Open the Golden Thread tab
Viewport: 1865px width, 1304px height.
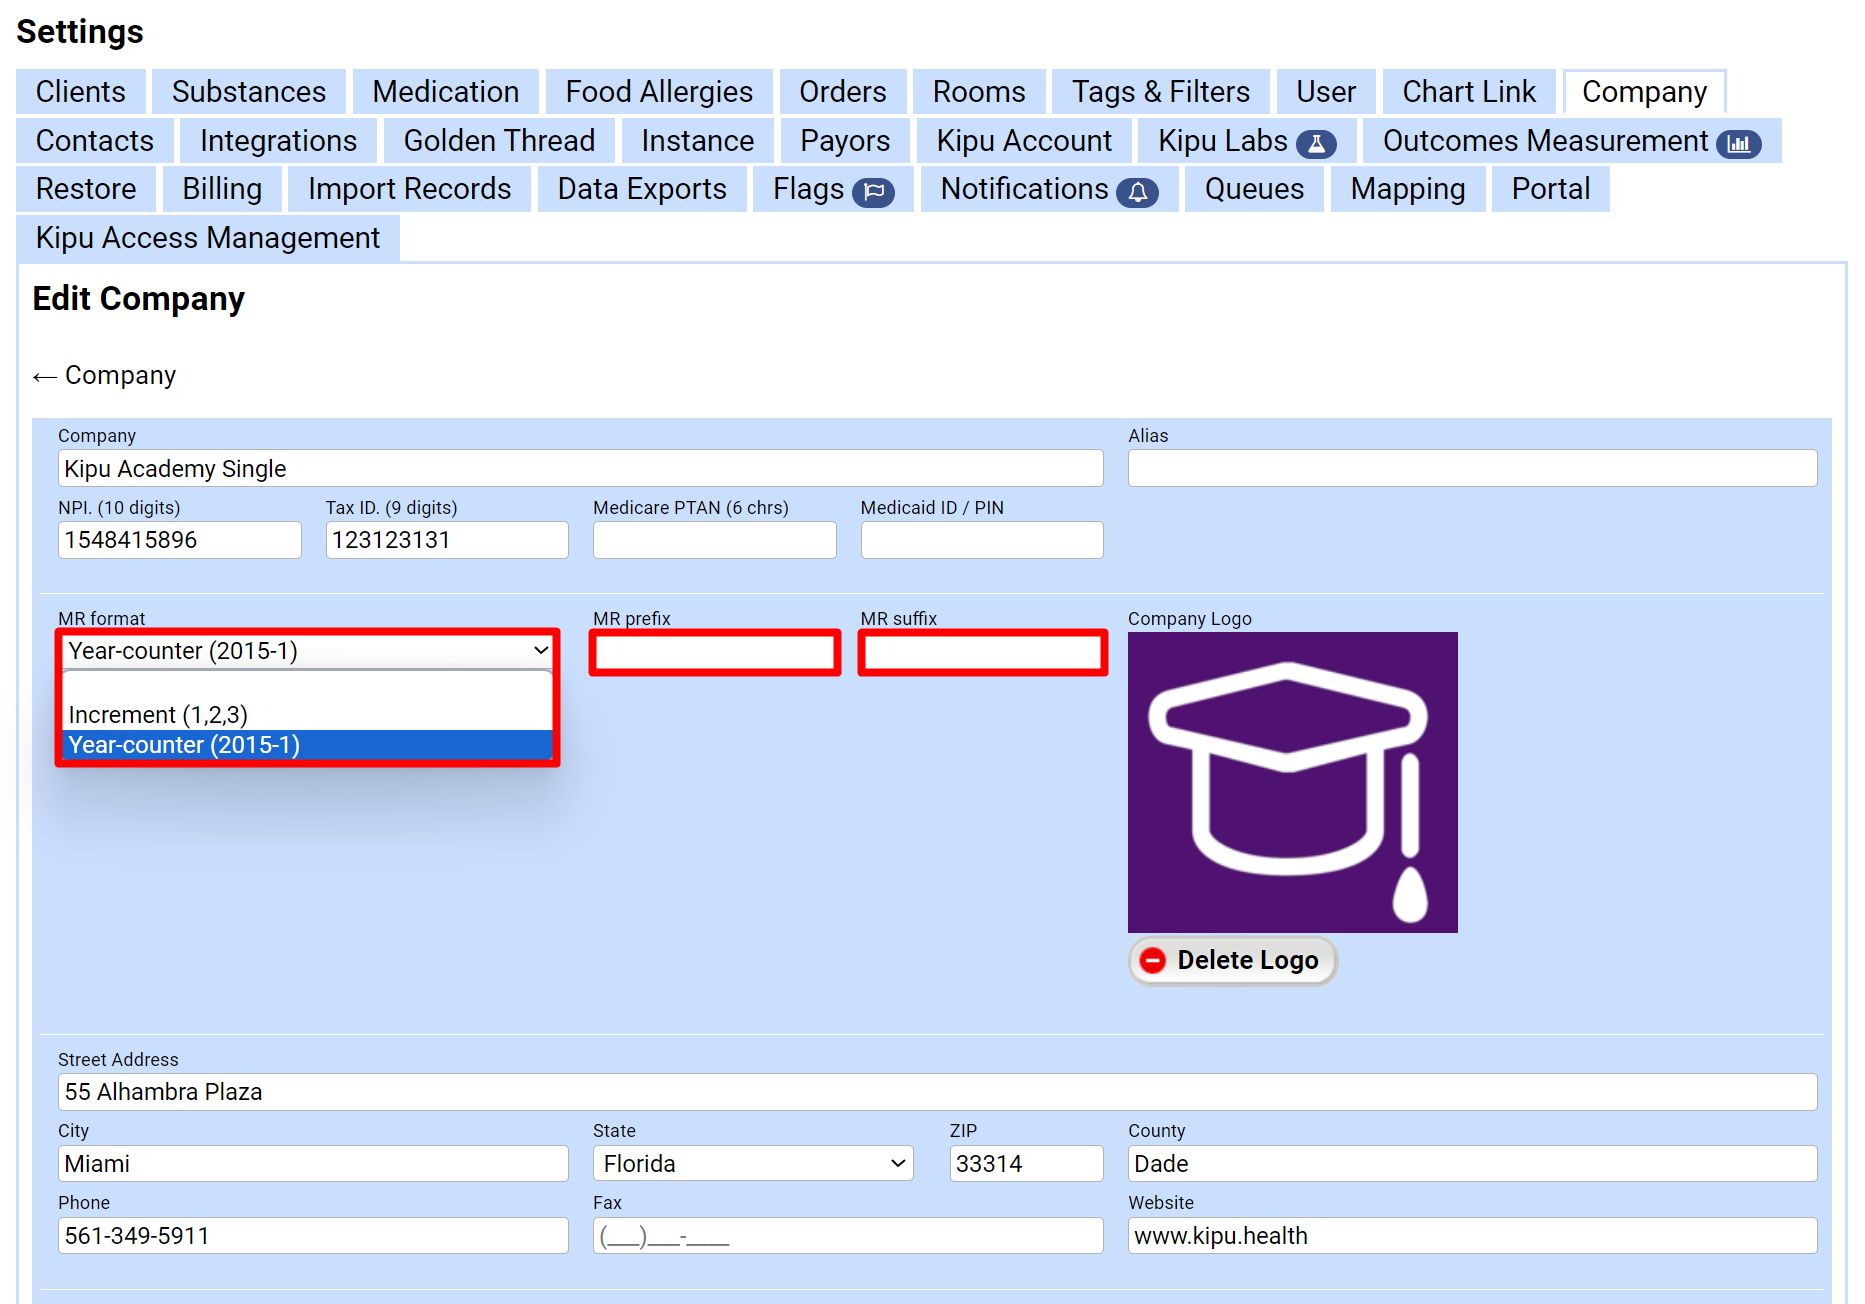click(499, 141)
